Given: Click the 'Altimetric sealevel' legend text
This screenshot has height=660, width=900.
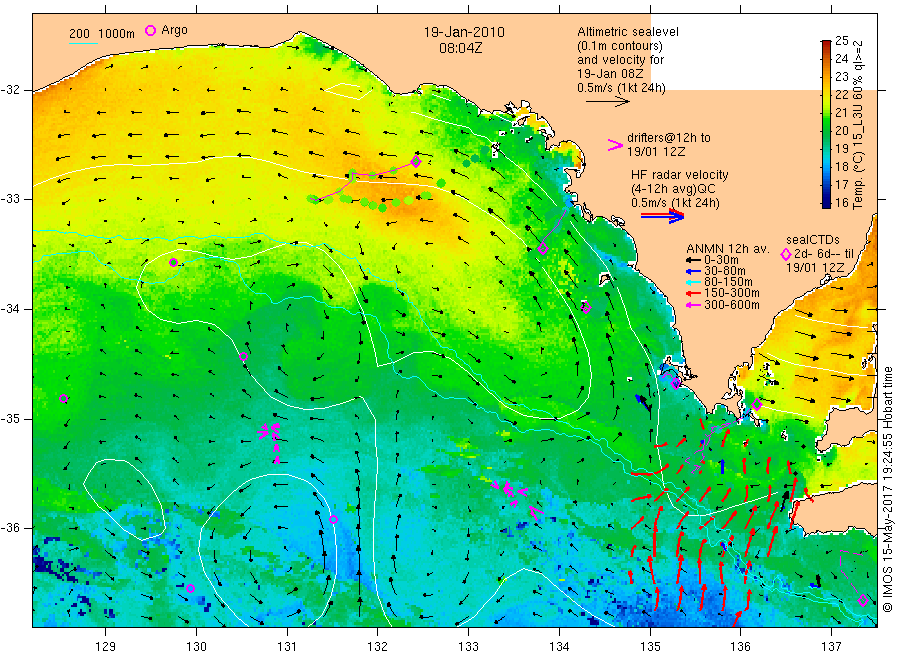Looking at the screenshot, I should pos(628,32).
